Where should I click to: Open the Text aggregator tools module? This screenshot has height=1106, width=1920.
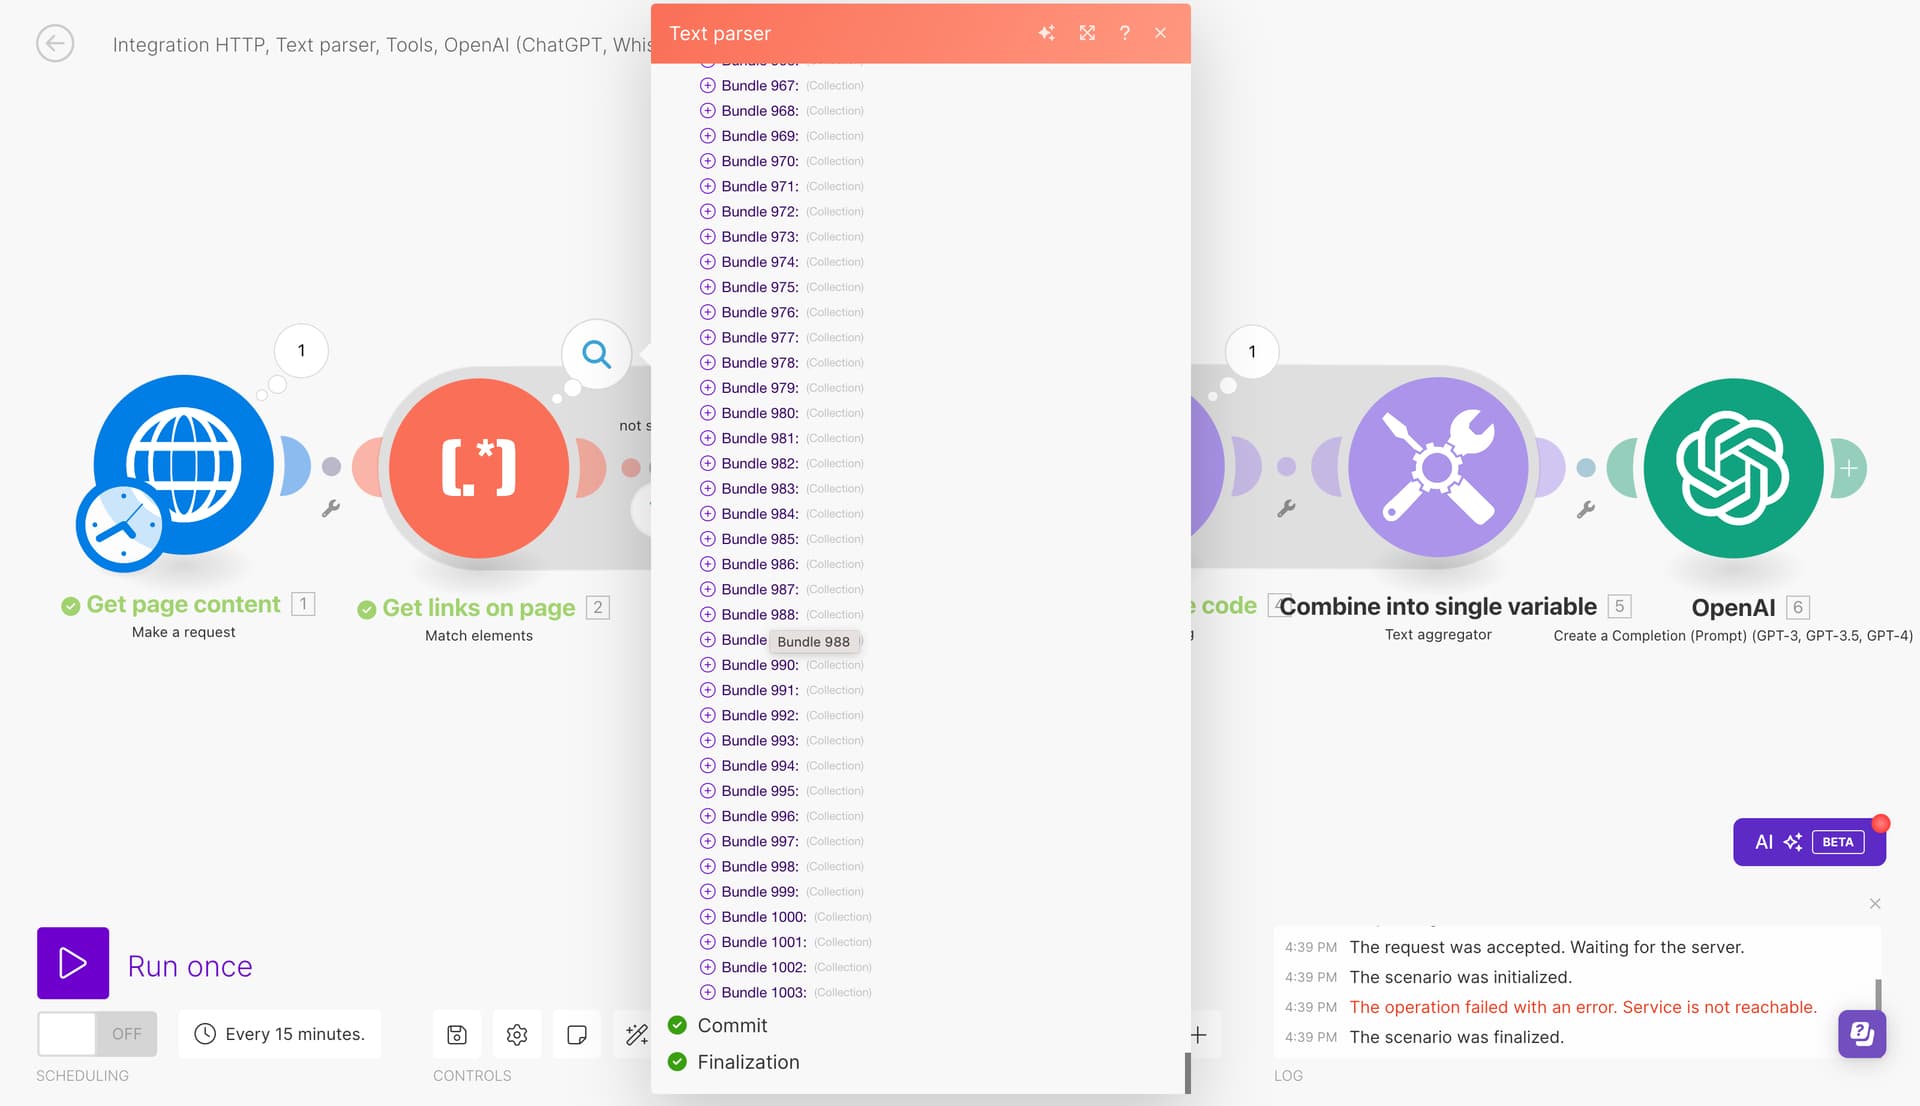[1437, 467]
